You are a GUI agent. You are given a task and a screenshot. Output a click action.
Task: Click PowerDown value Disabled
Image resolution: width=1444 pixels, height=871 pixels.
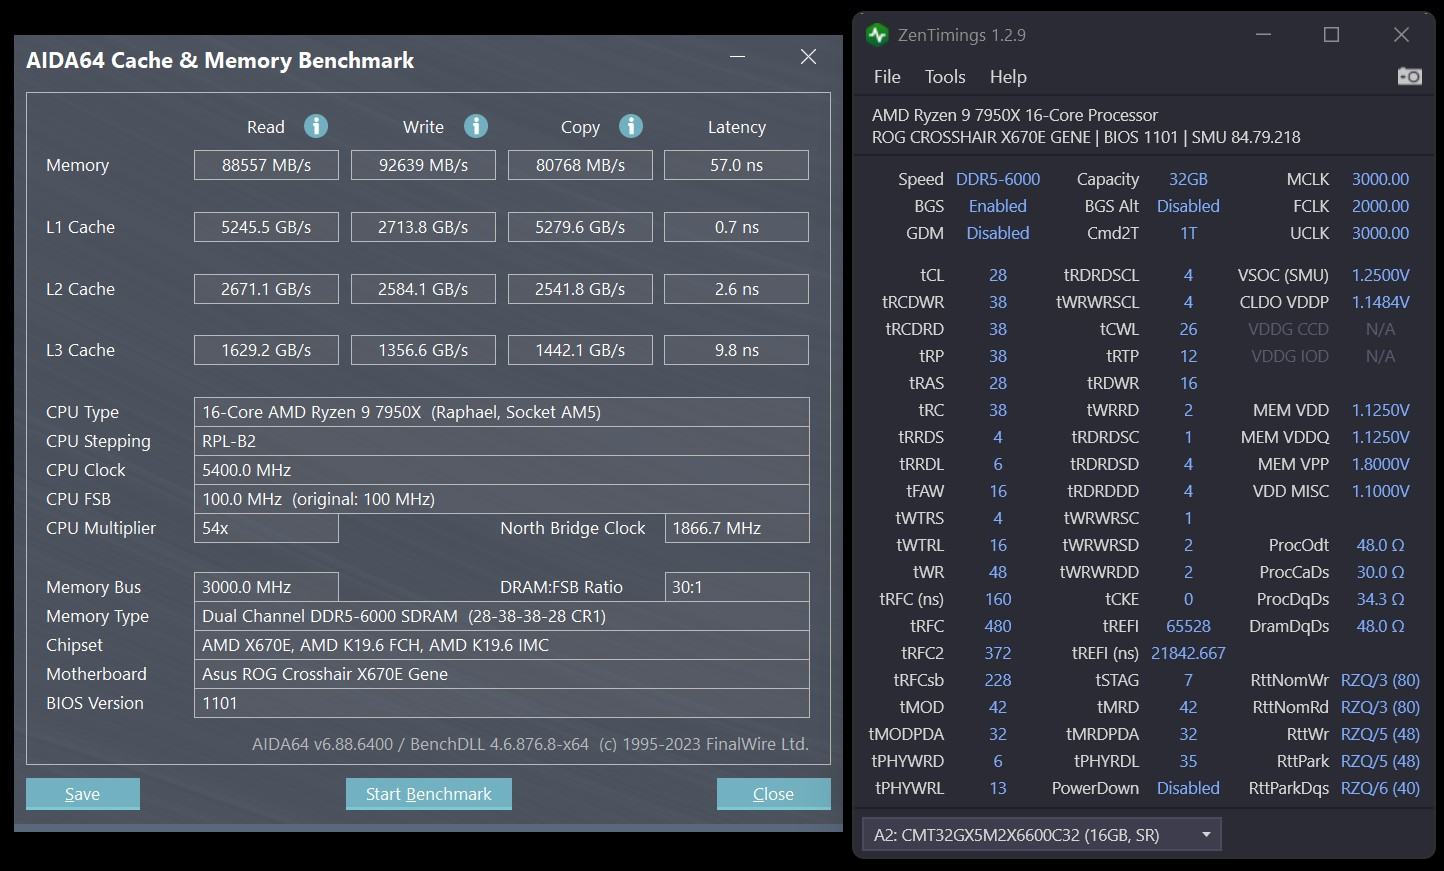(x=1188, y=788)
